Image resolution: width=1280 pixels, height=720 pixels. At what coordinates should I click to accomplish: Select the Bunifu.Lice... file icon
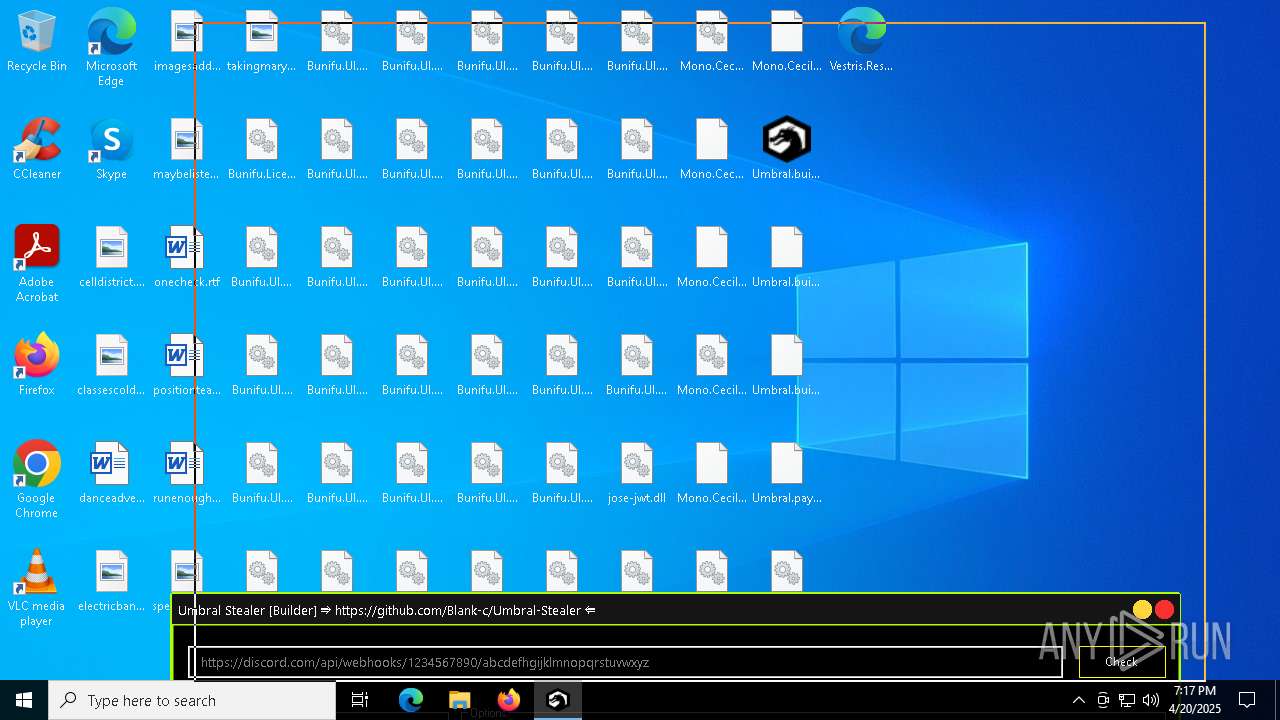click(261, 149)
